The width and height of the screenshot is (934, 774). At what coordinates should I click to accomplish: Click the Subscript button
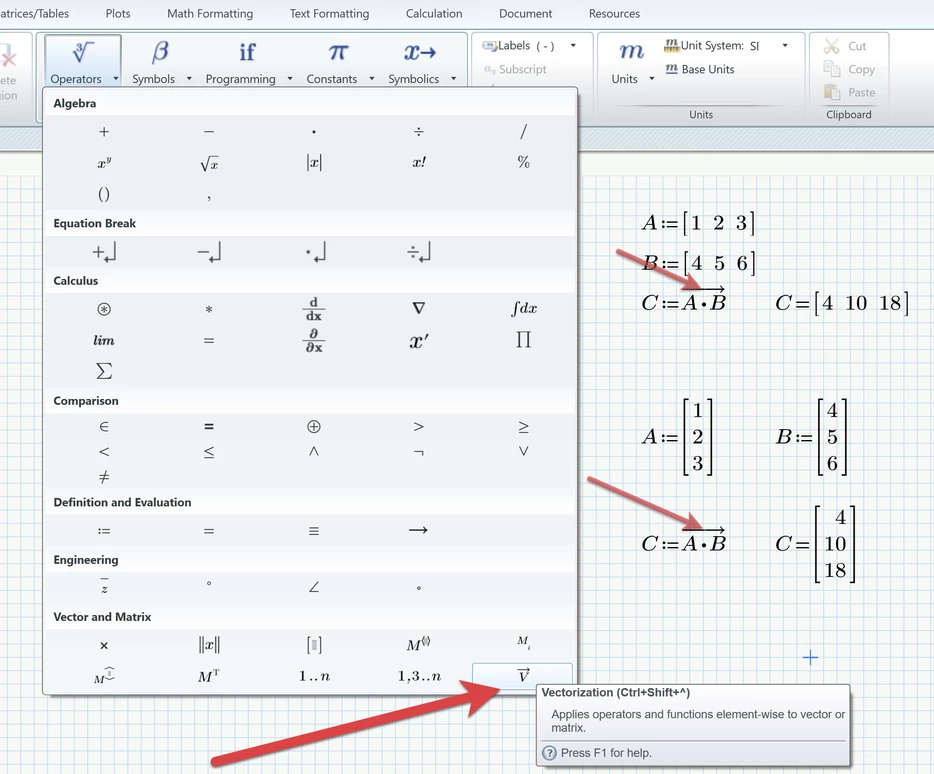(515, 69)
